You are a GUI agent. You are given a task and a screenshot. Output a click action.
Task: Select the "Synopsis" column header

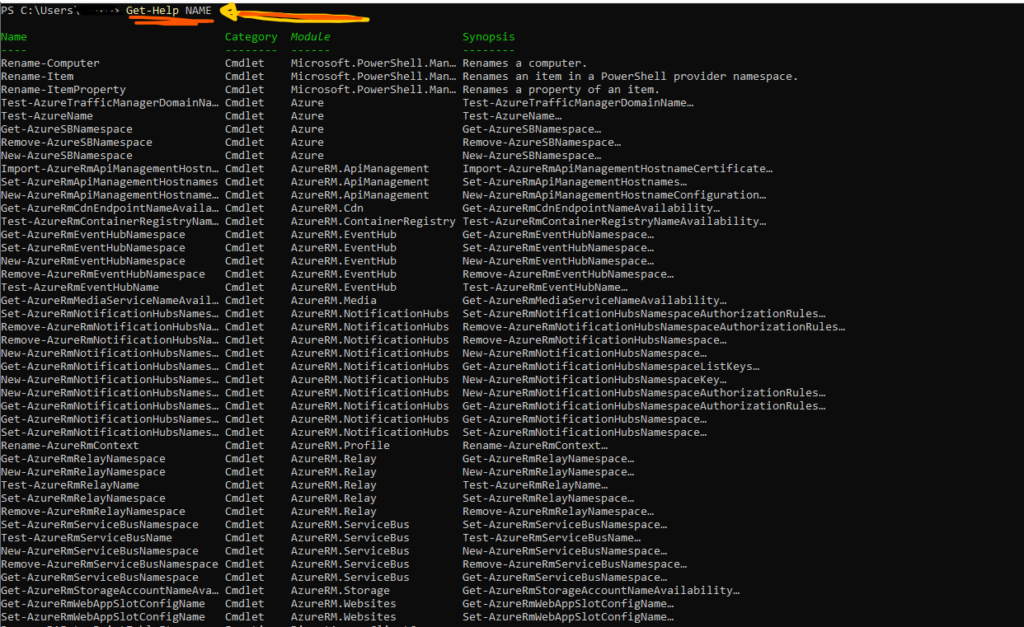point(488,37)
